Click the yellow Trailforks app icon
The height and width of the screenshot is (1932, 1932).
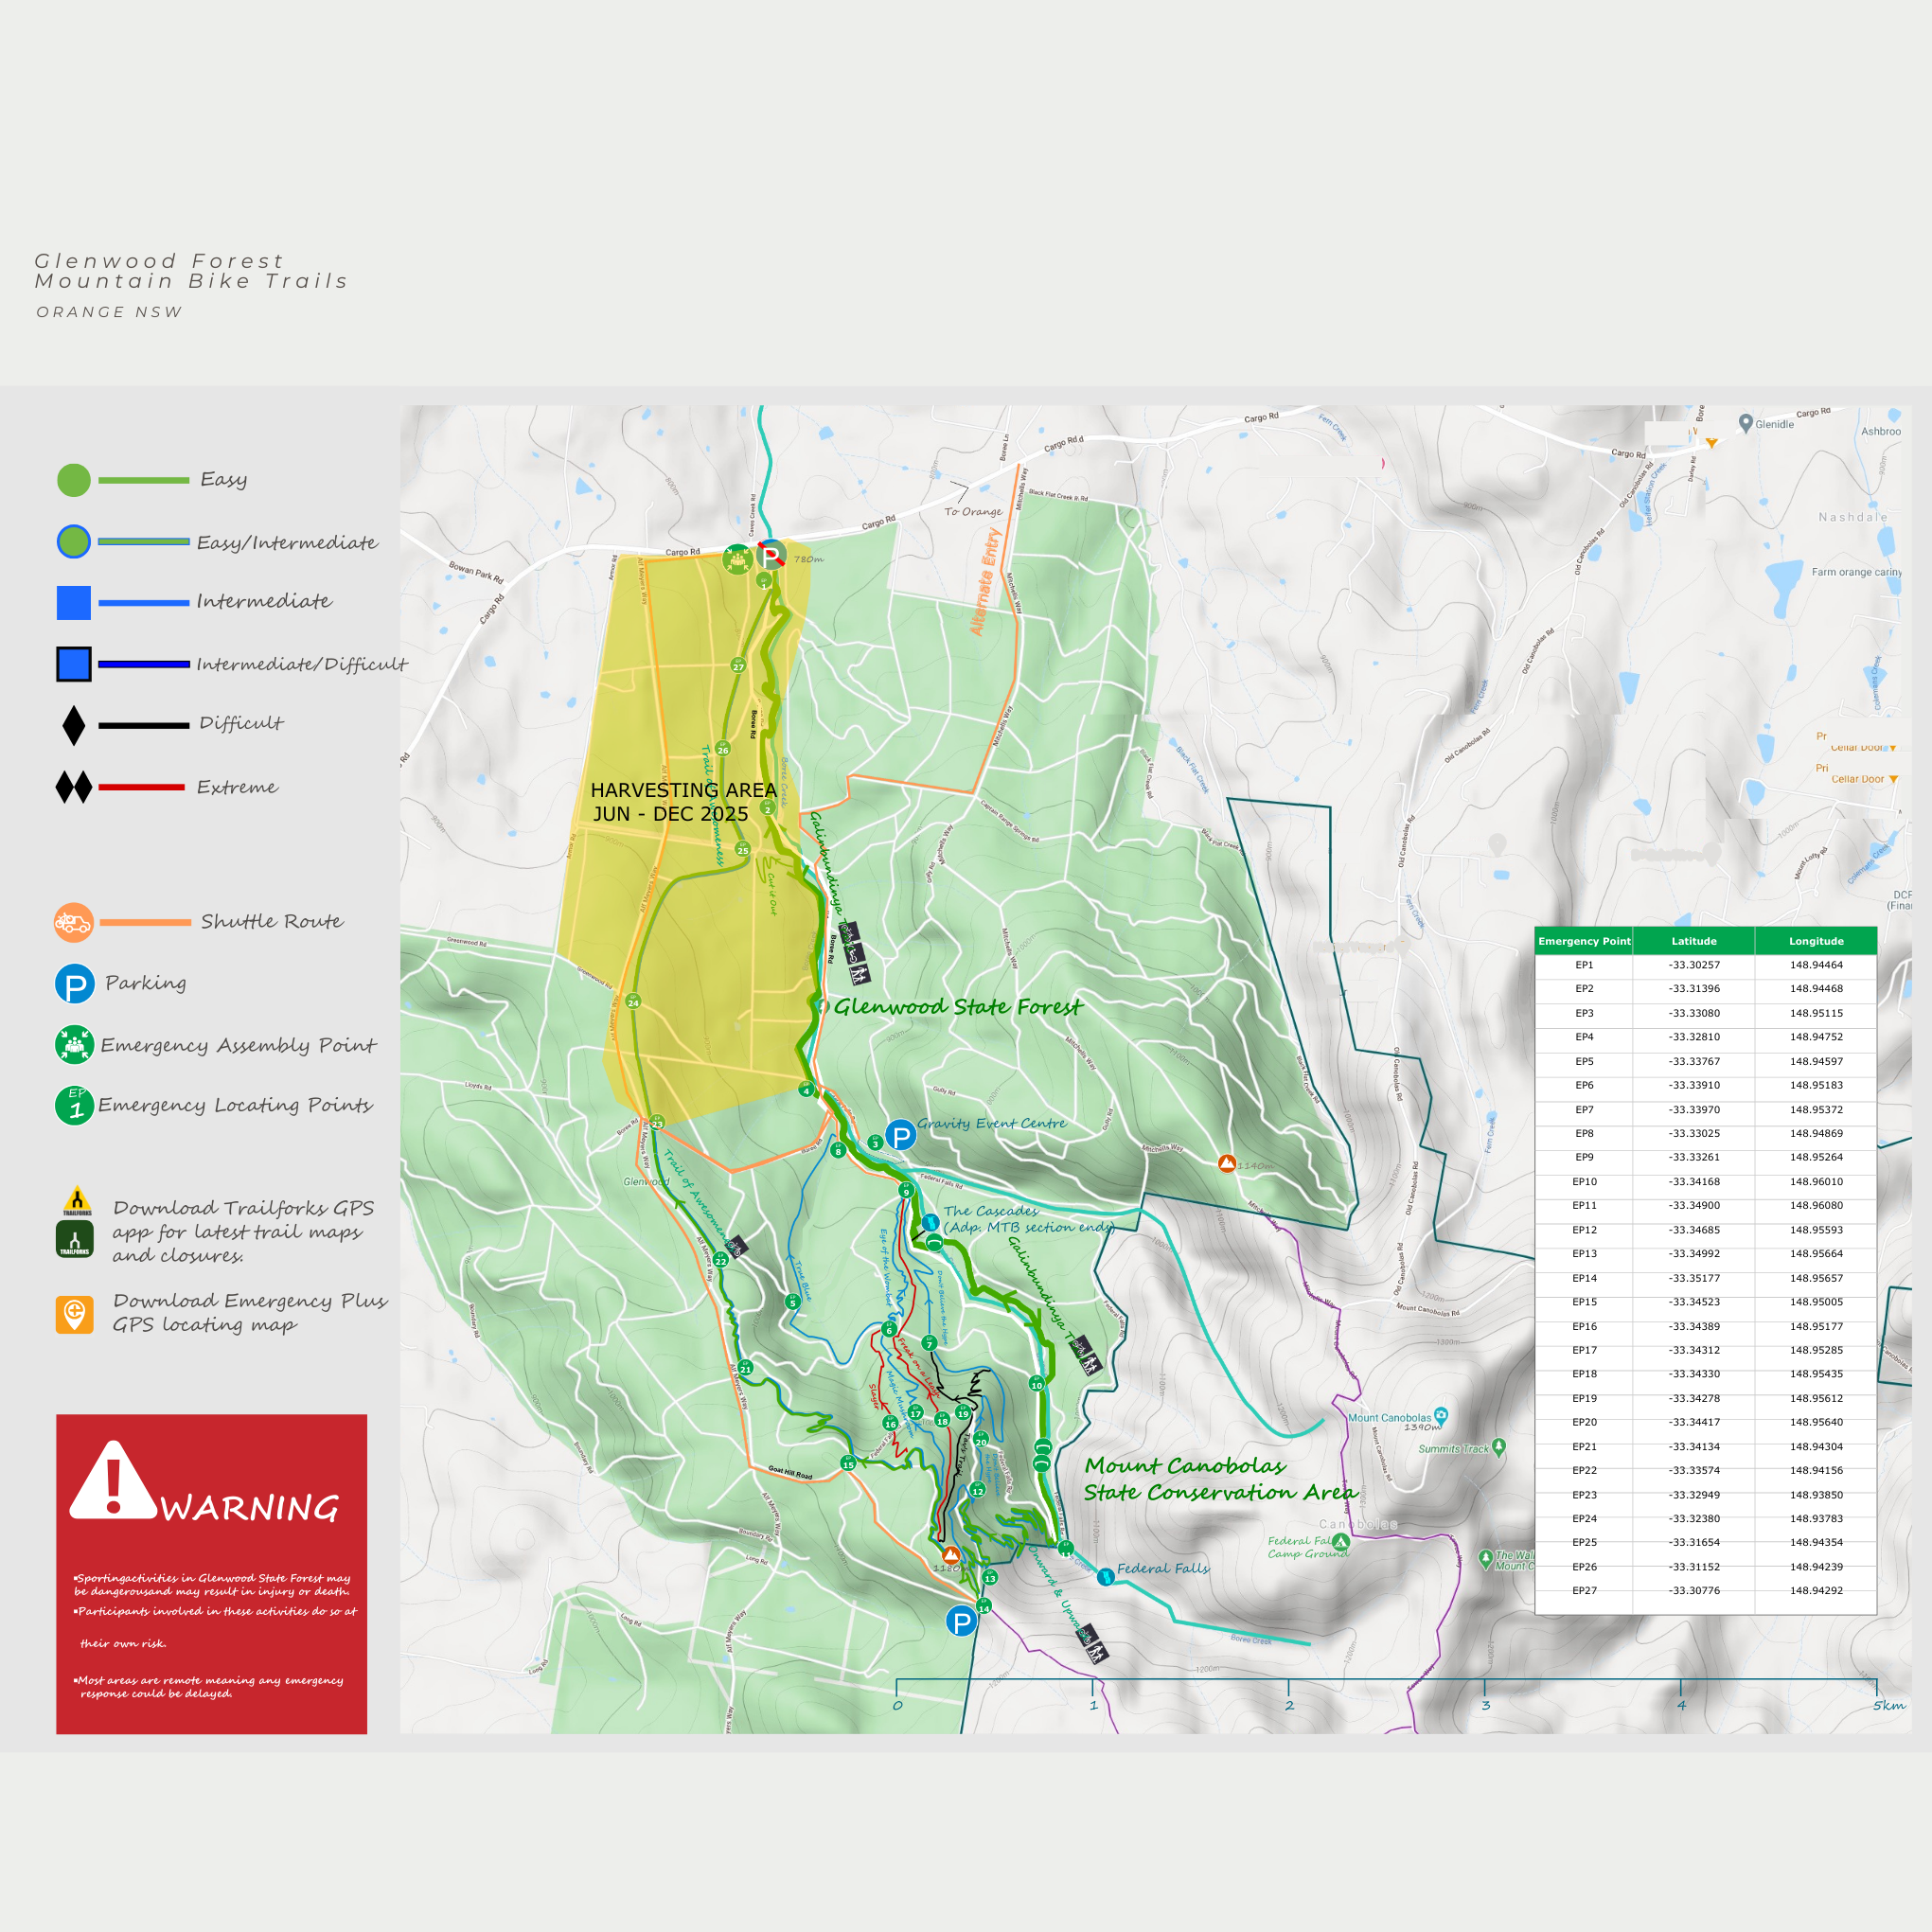pos(77,1201)
